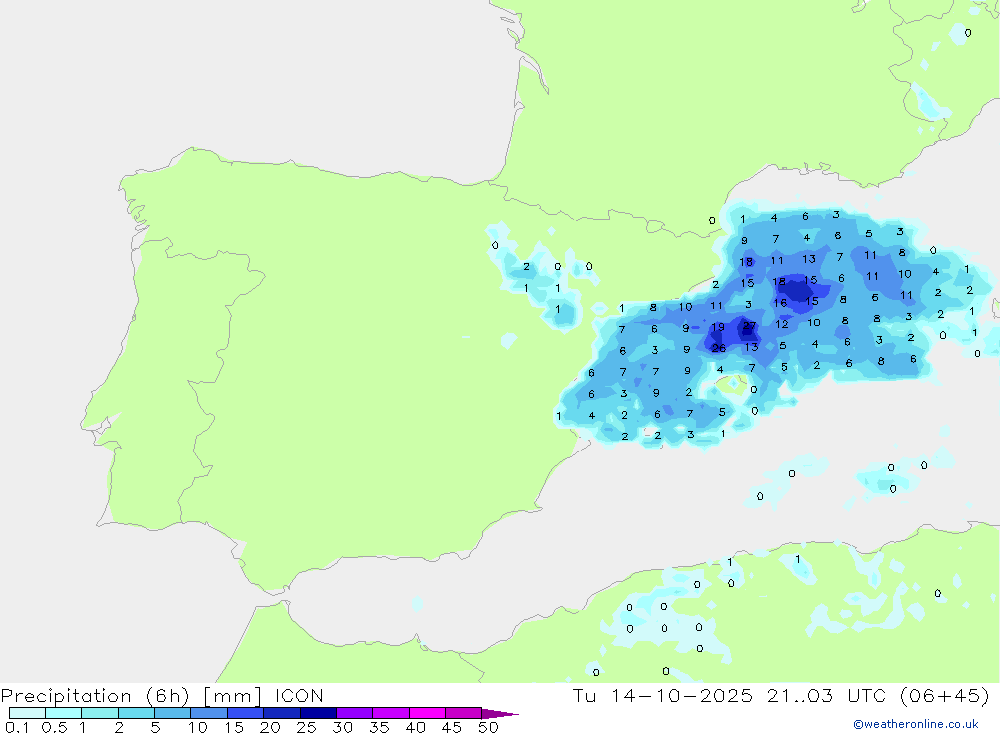Click the precipitation value 19 on map
This screenshot has width=1000, height=733.
pos(718,327)
